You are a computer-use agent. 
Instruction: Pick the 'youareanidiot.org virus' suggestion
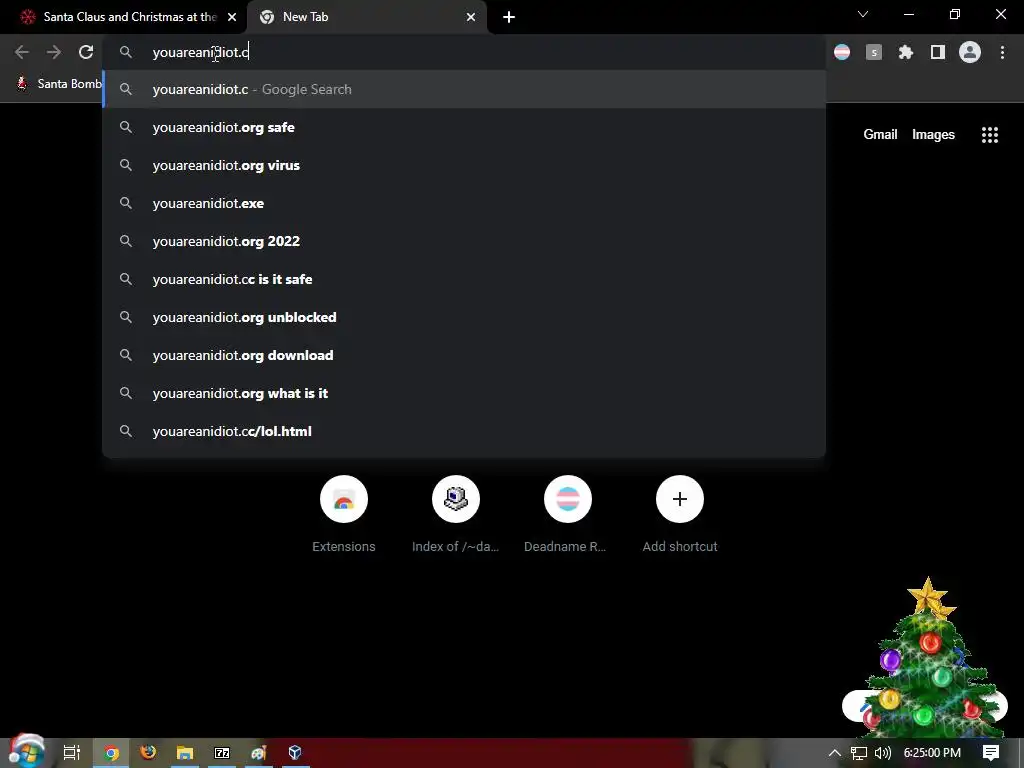464,165
